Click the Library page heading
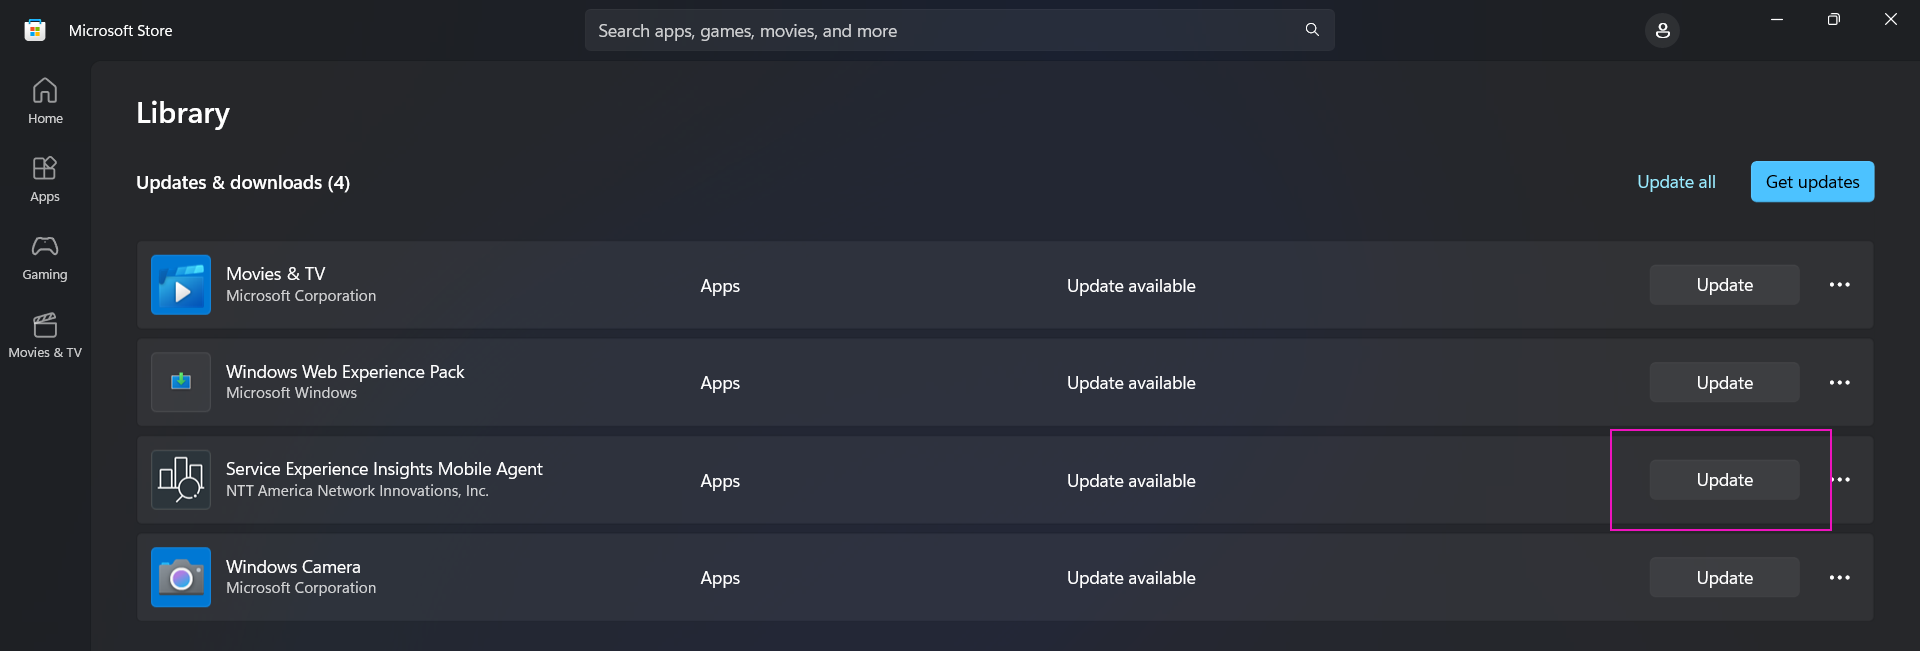The image size is (1920, 651). 183,113
